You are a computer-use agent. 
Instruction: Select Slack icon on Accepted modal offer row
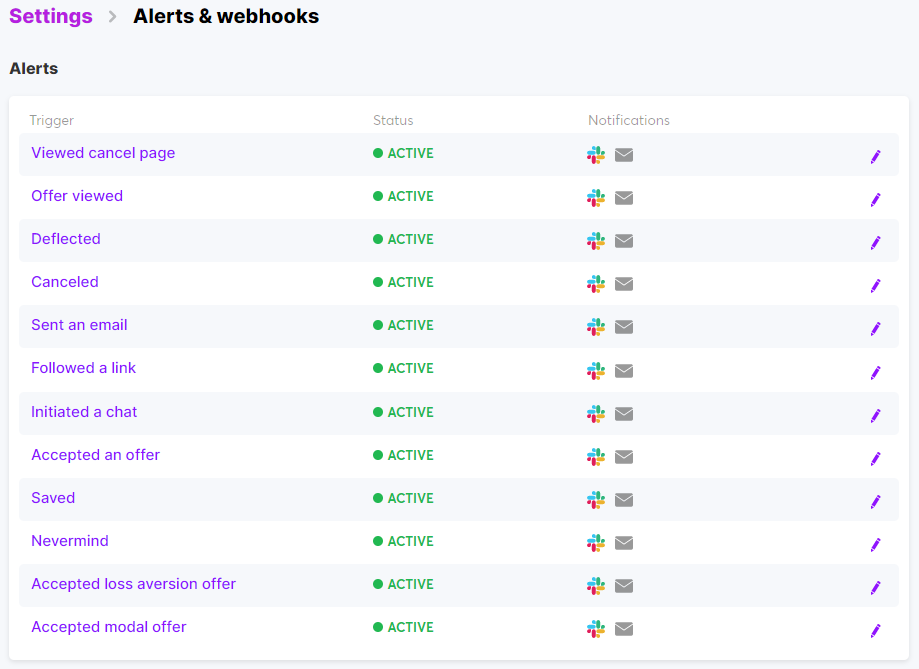(596, 629)
